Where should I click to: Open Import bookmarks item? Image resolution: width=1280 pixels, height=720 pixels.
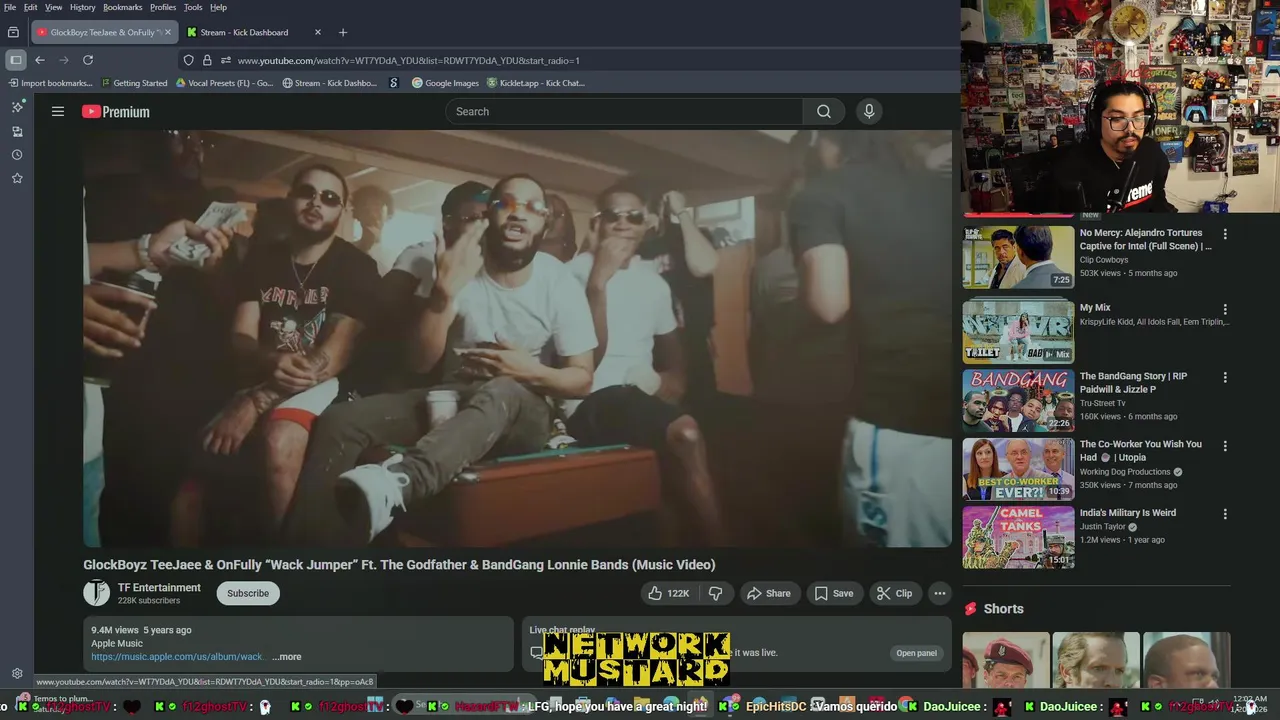[49, 83]
